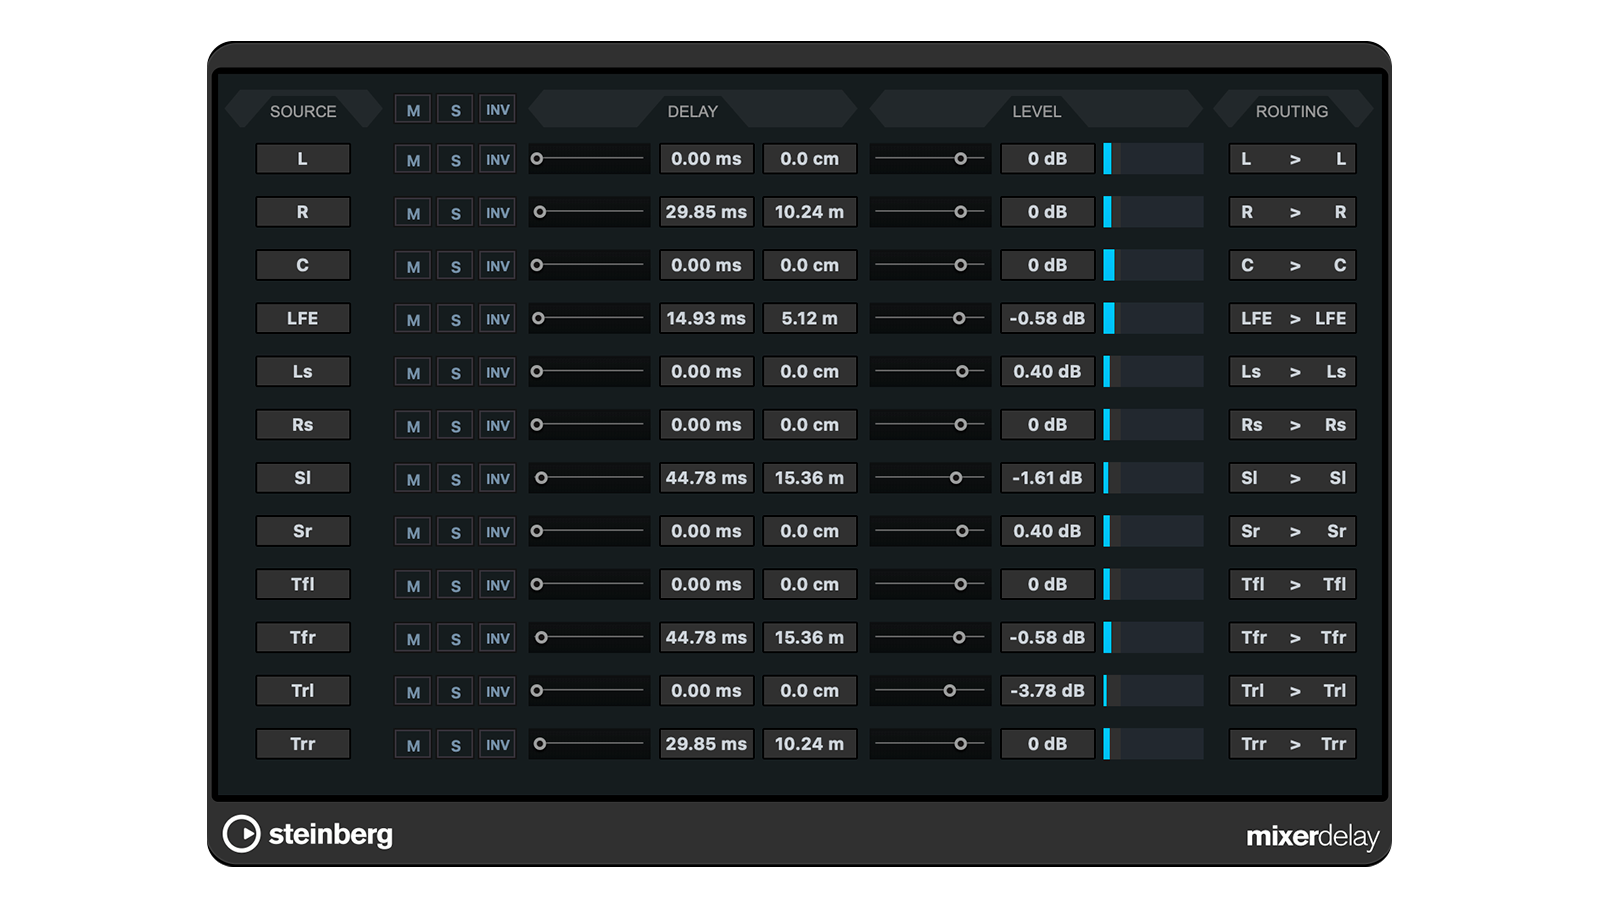Mute the LFE channel
The image size is (1600, 900).
coord(413,320)
